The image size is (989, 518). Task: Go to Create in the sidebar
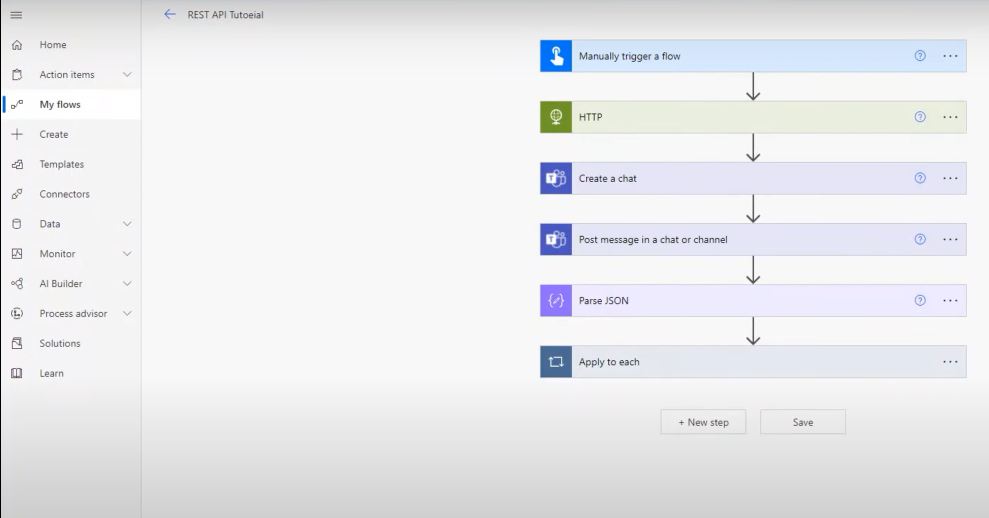[x=71, y=134]
